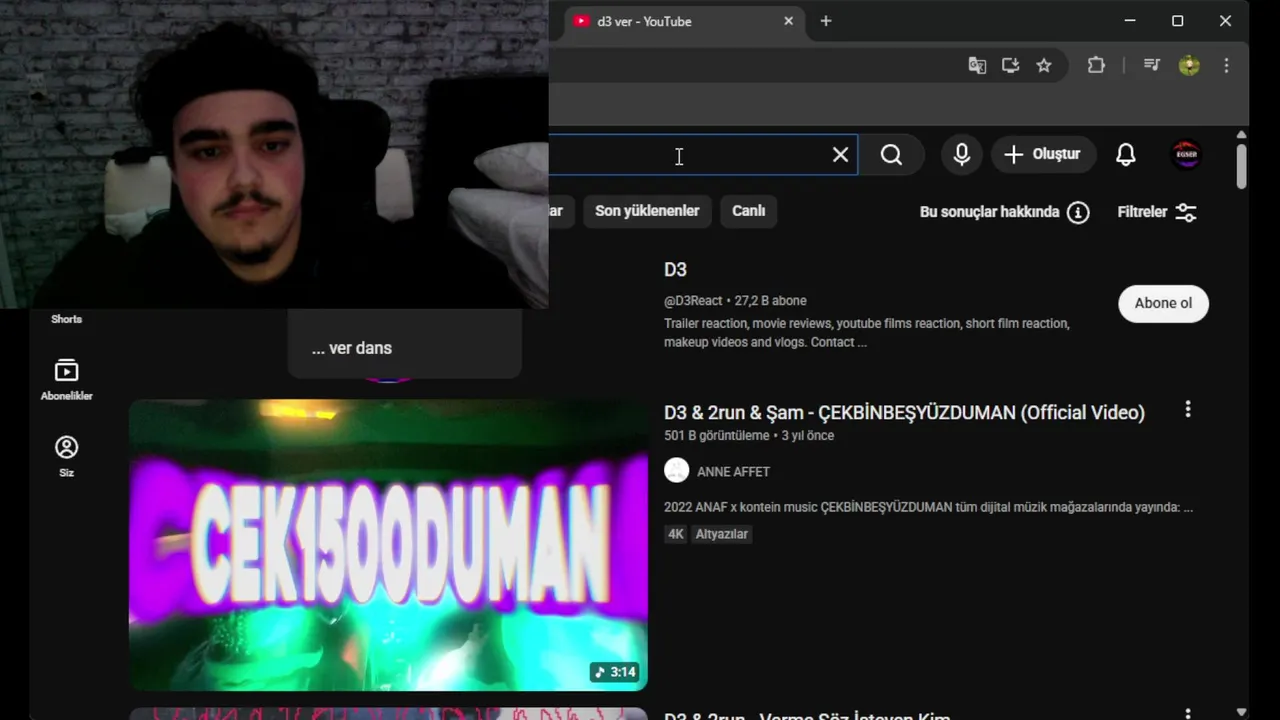The width and height of the screenshot is (1280, 720).
Task: Subscribe to D3 with Abone ol
Action: click(x=1163, y=303)
